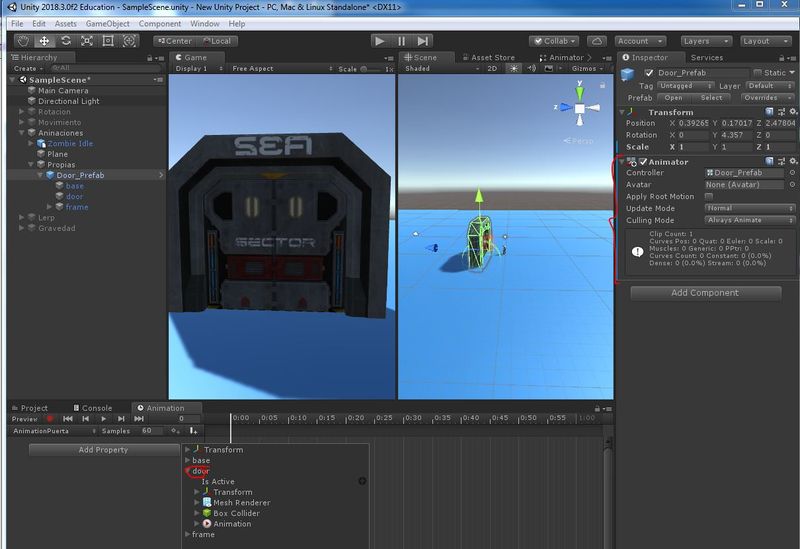Open the hierarchy Create button
The height and width of the screenshot is (549, 800).
coord(28,68)
